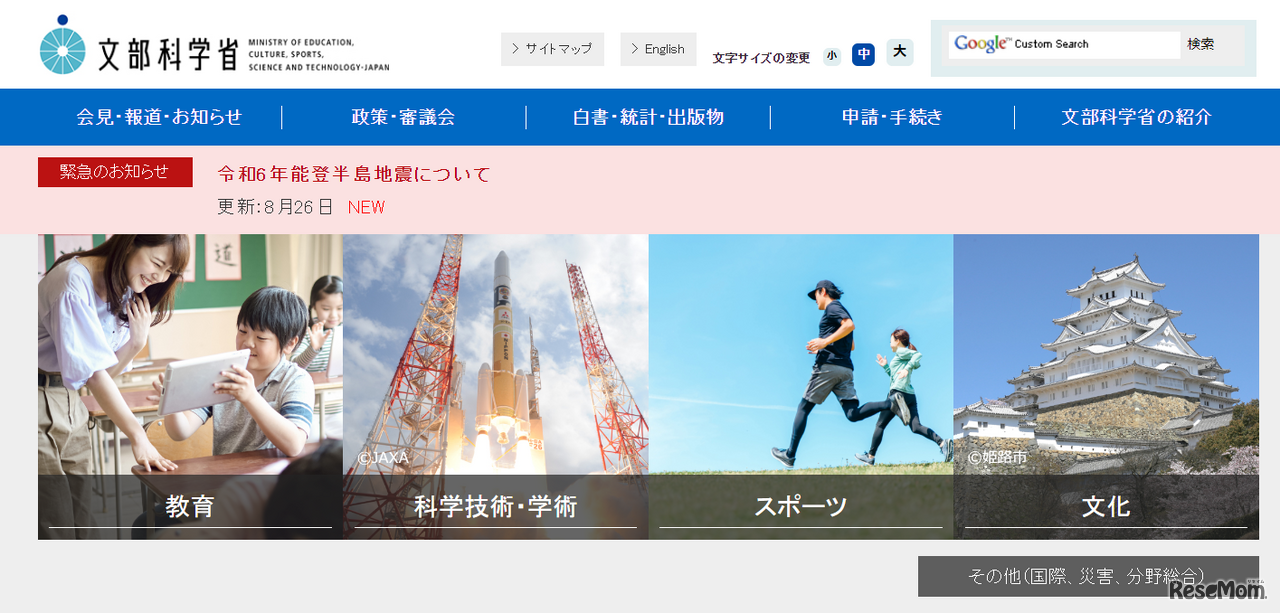Open the スポーツ category tile
The image size is (1280, 613).
click(x=801, y=387)
